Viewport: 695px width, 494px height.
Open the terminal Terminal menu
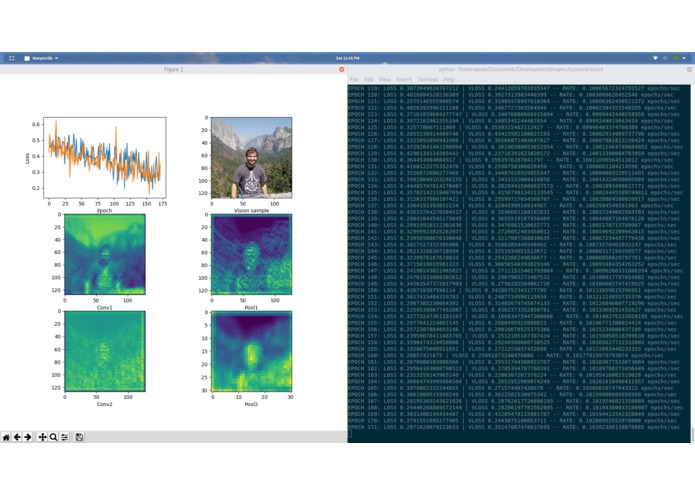coord(428,79)
